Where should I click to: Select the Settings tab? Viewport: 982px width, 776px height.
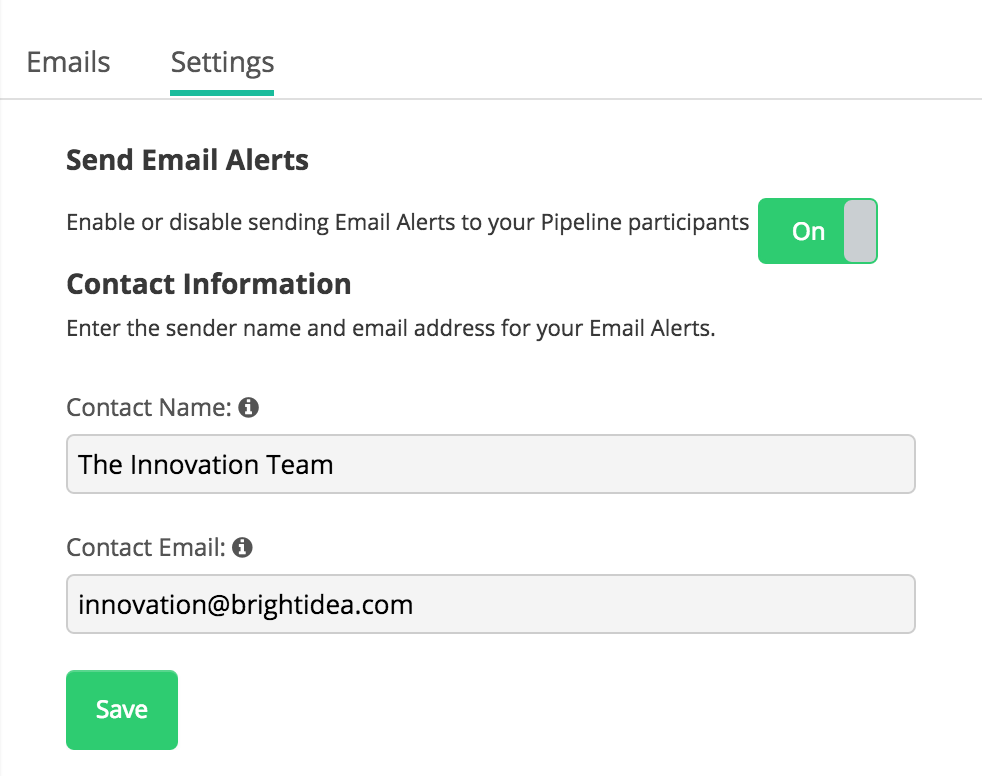coord(222,63)
